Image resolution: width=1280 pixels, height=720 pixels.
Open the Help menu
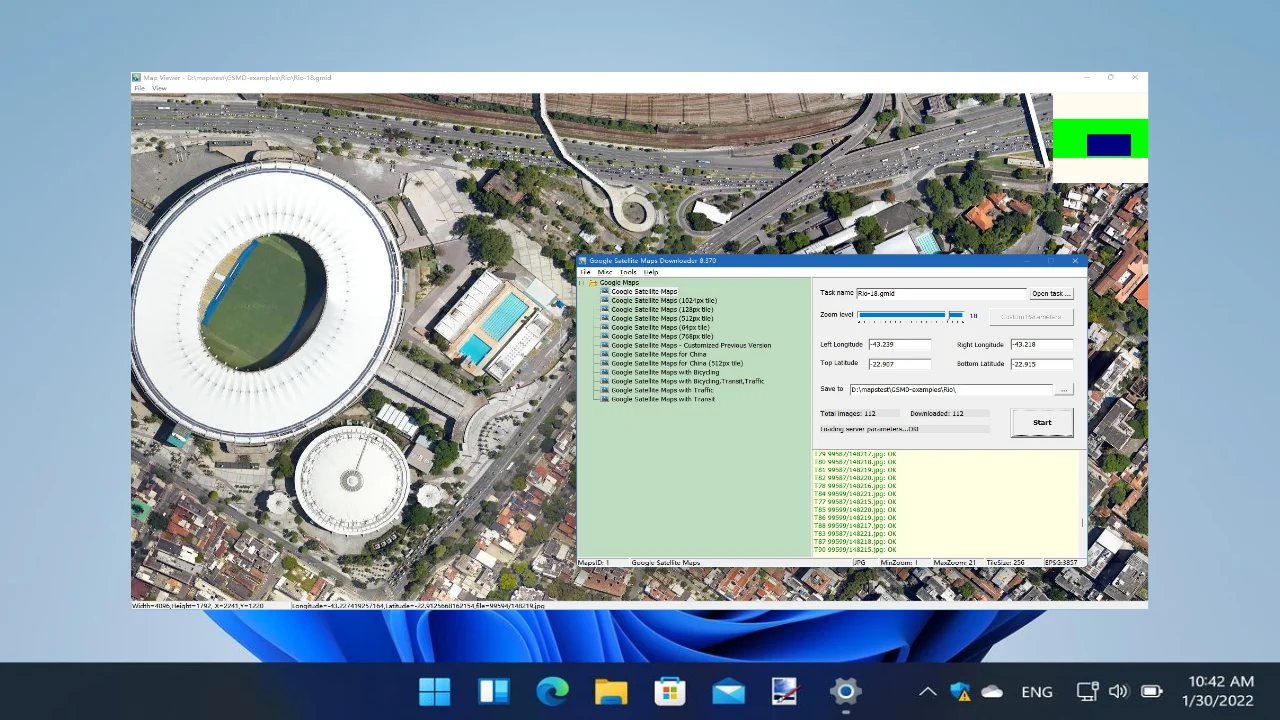point(651,272)
